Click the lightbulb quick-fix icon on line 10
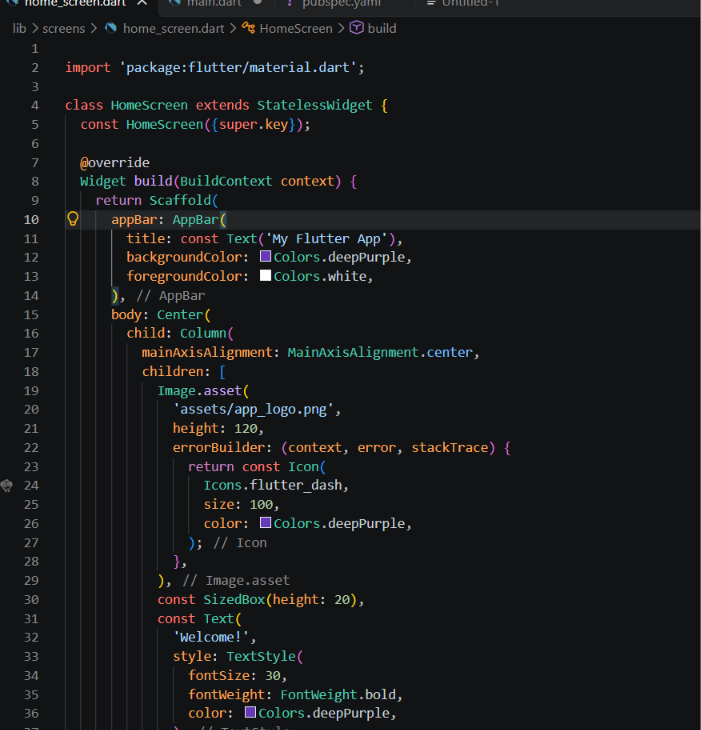The height and width of the screenshot is (730, 701). [x=73, y=219]
